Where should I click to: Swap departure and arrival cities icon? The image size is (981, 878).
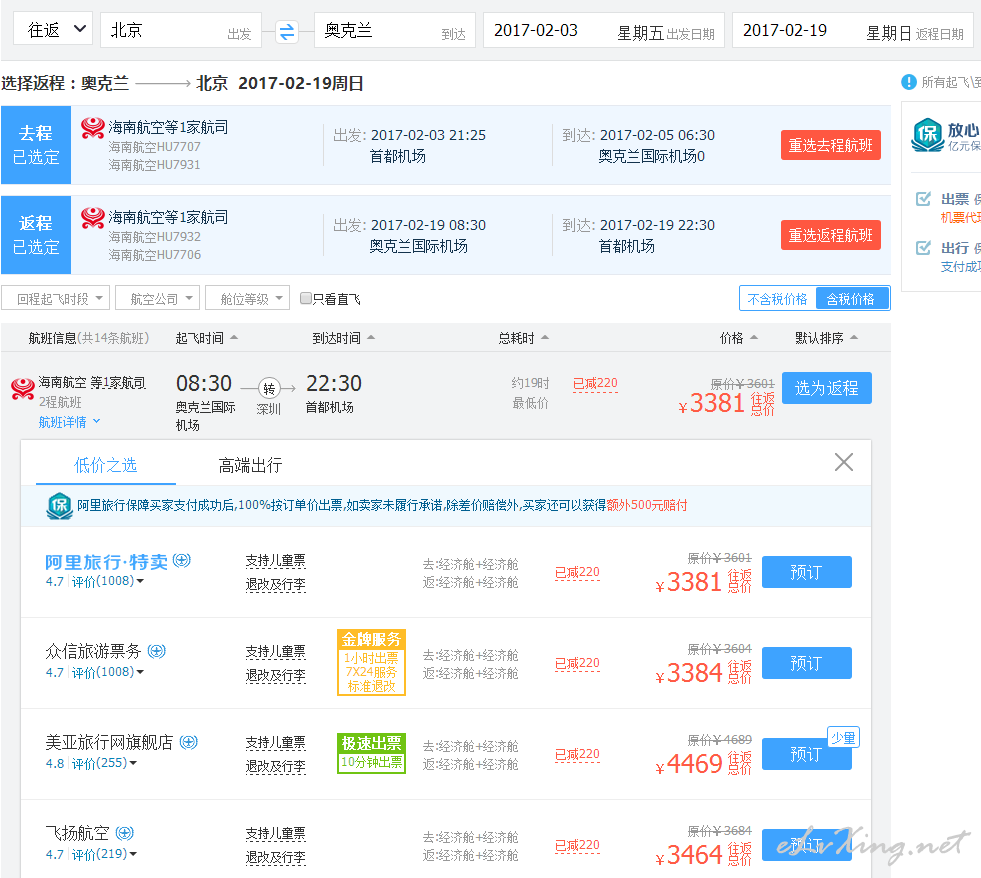pos(287,31)
